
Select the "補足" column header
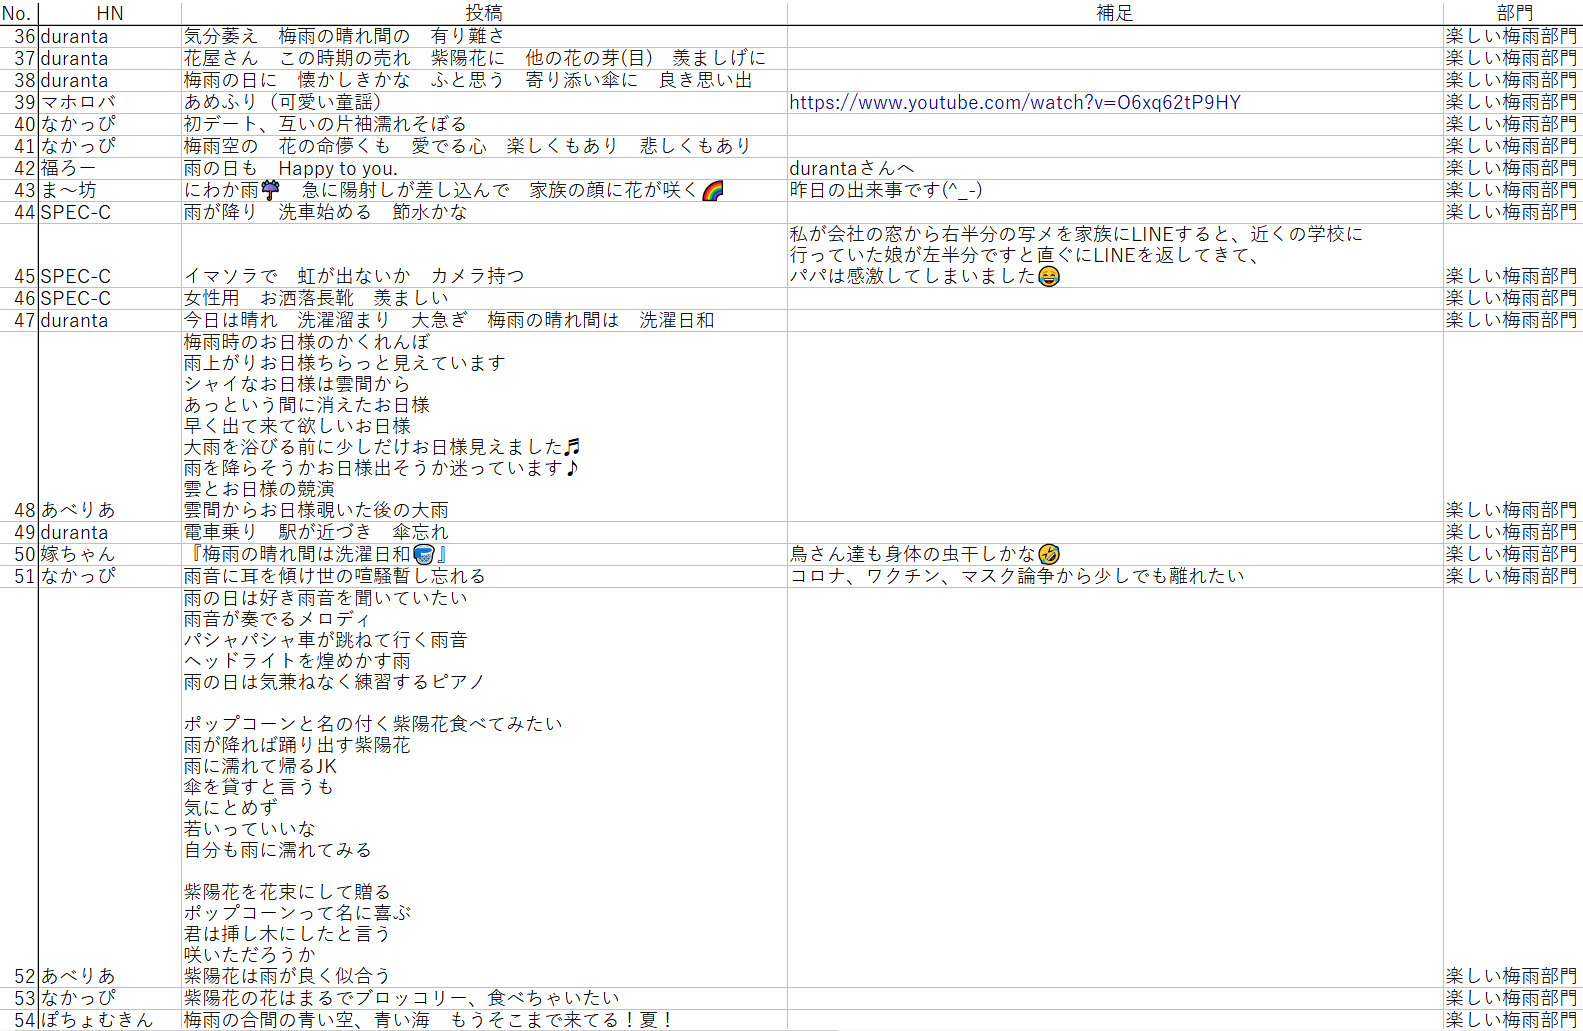(x=1114, y=13)
